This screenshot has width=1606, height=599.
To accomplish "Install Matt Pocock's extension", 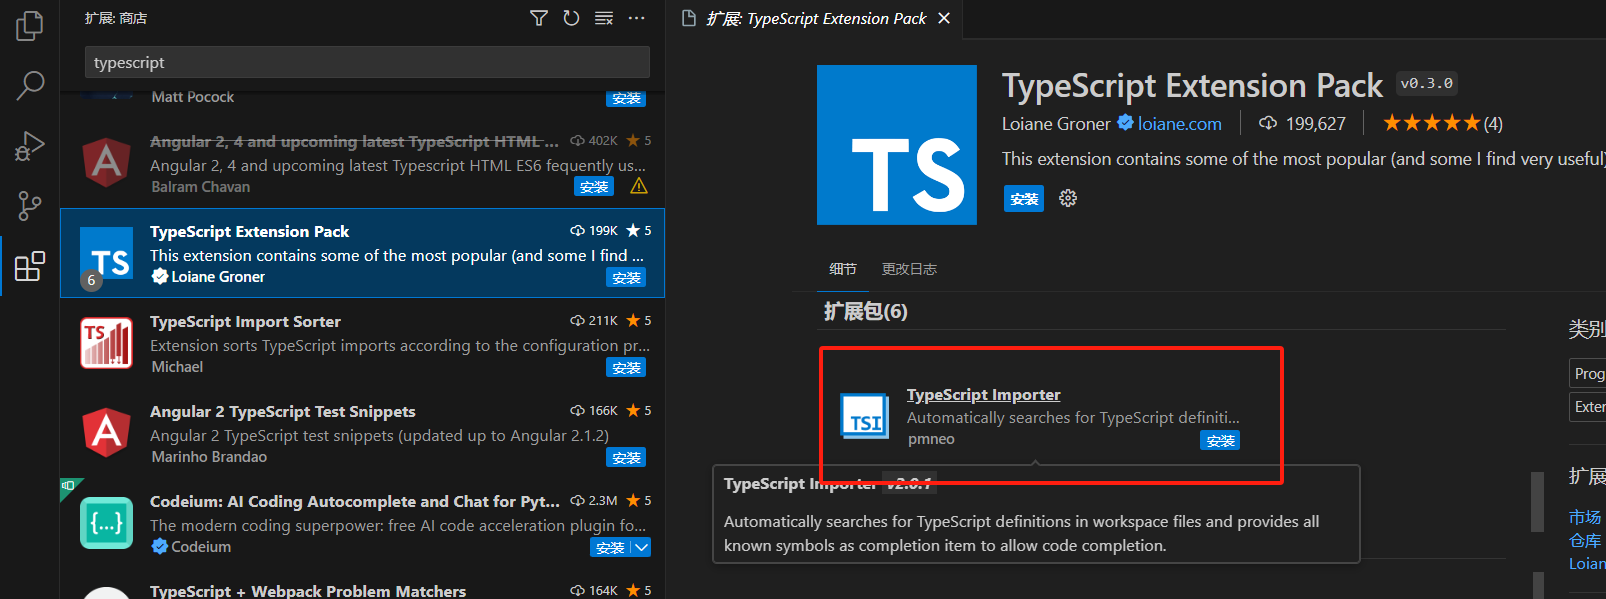I will (626, 99).
